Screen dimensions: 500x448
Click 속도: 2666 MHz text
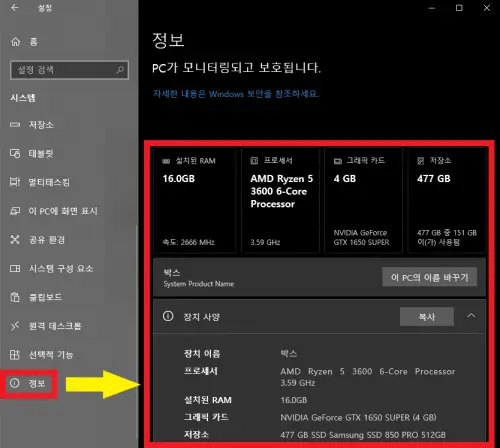(x=188, y=242)
